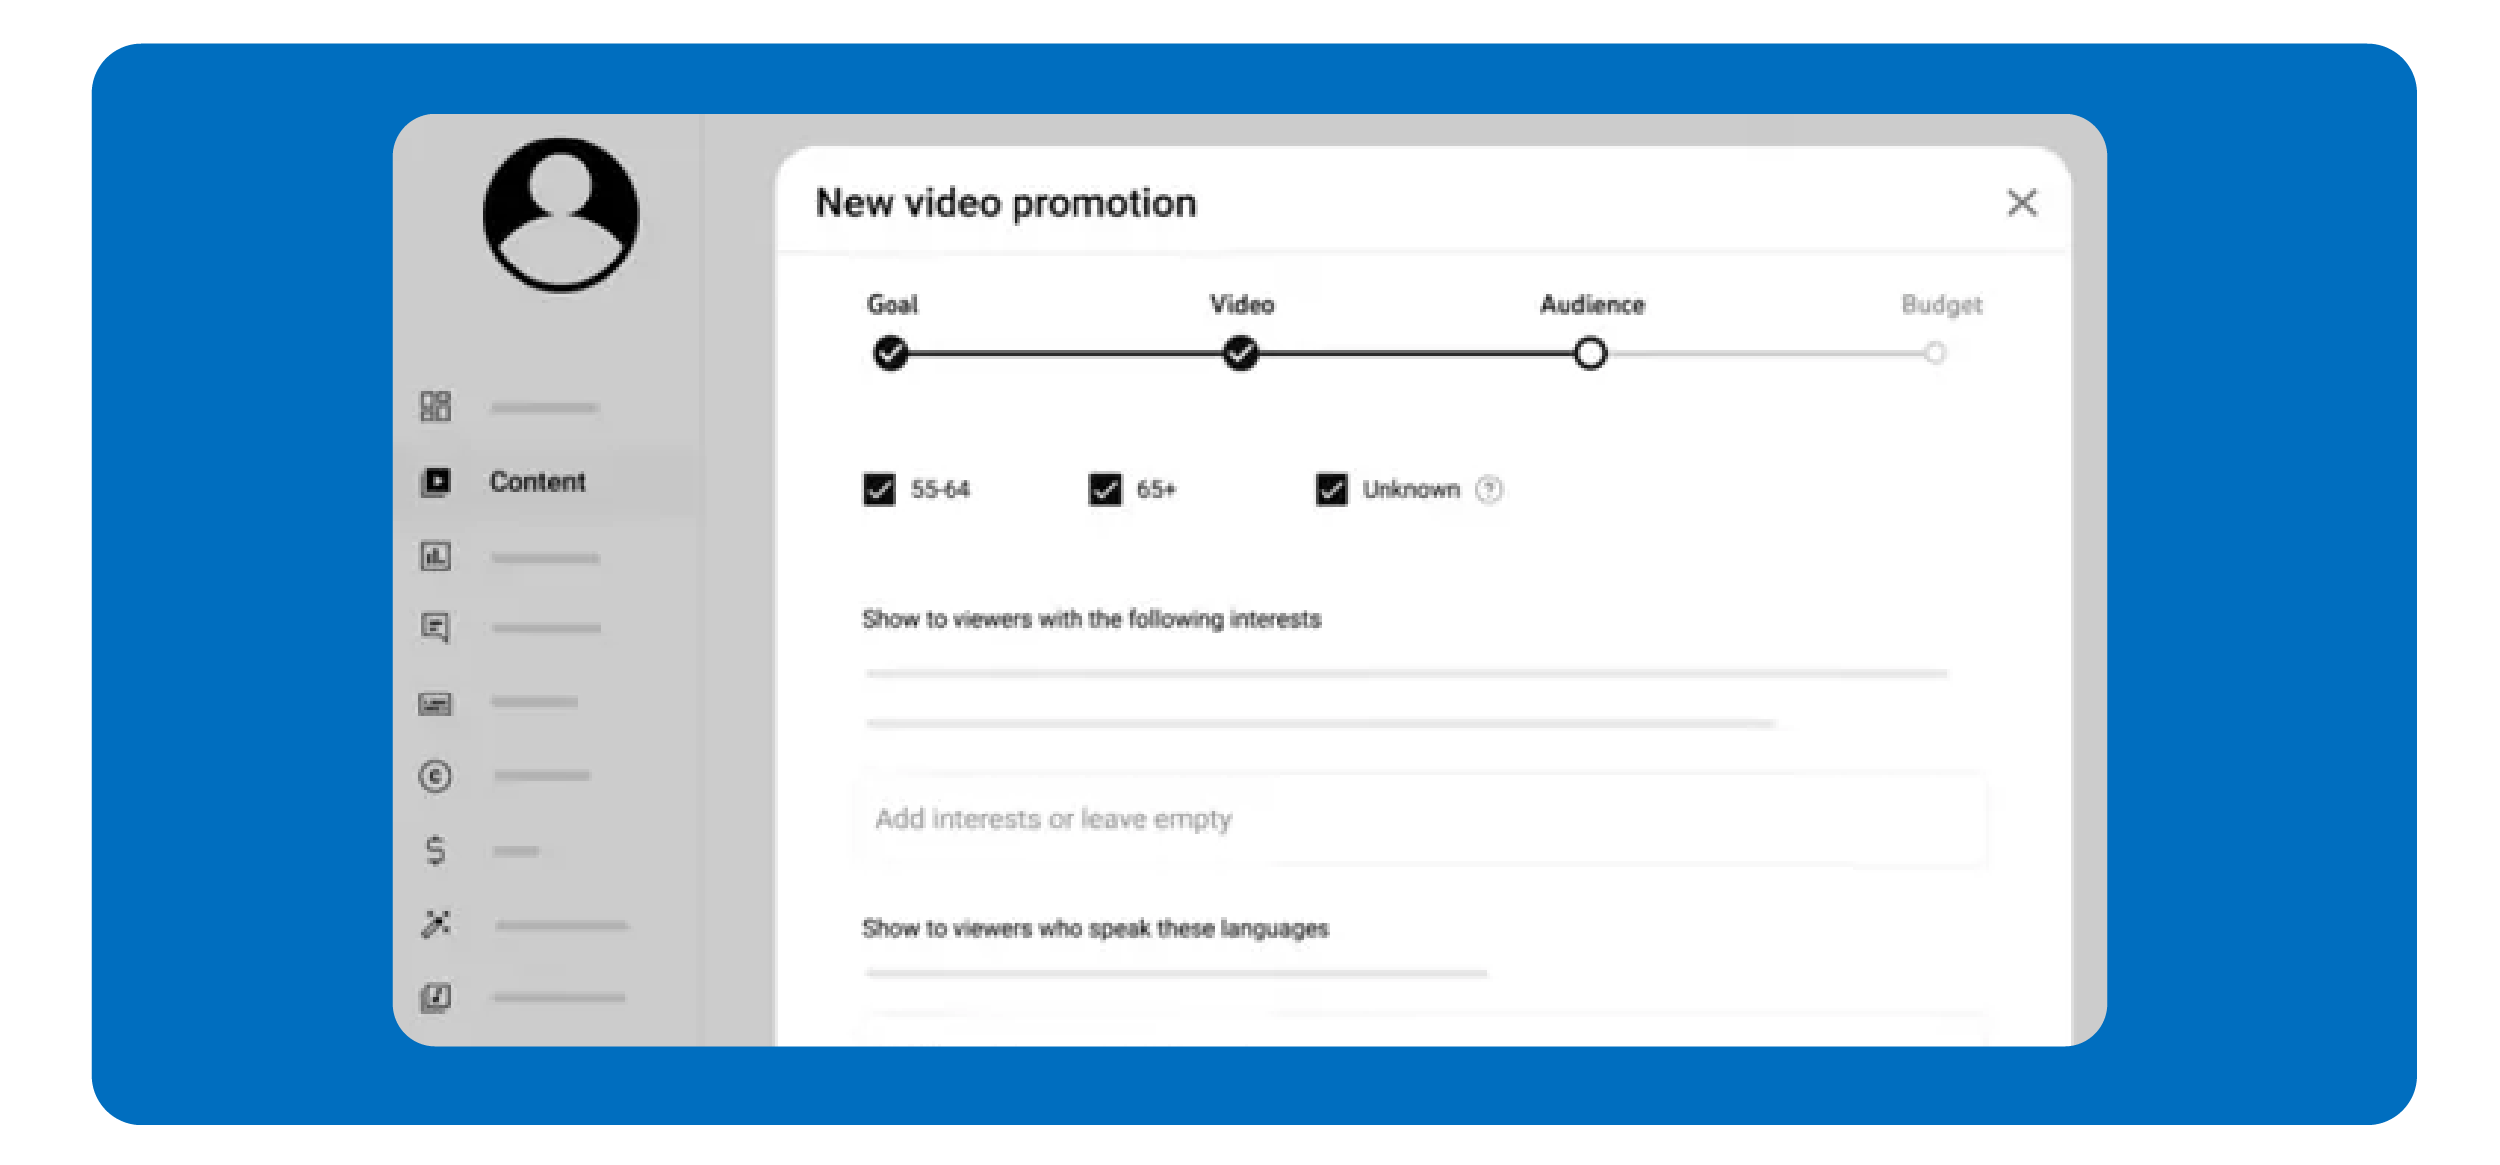Uncheck the 65+ age checkbox
Screen dimensions: 2500x1165
pyautogui.click(x=1105, y=489)
